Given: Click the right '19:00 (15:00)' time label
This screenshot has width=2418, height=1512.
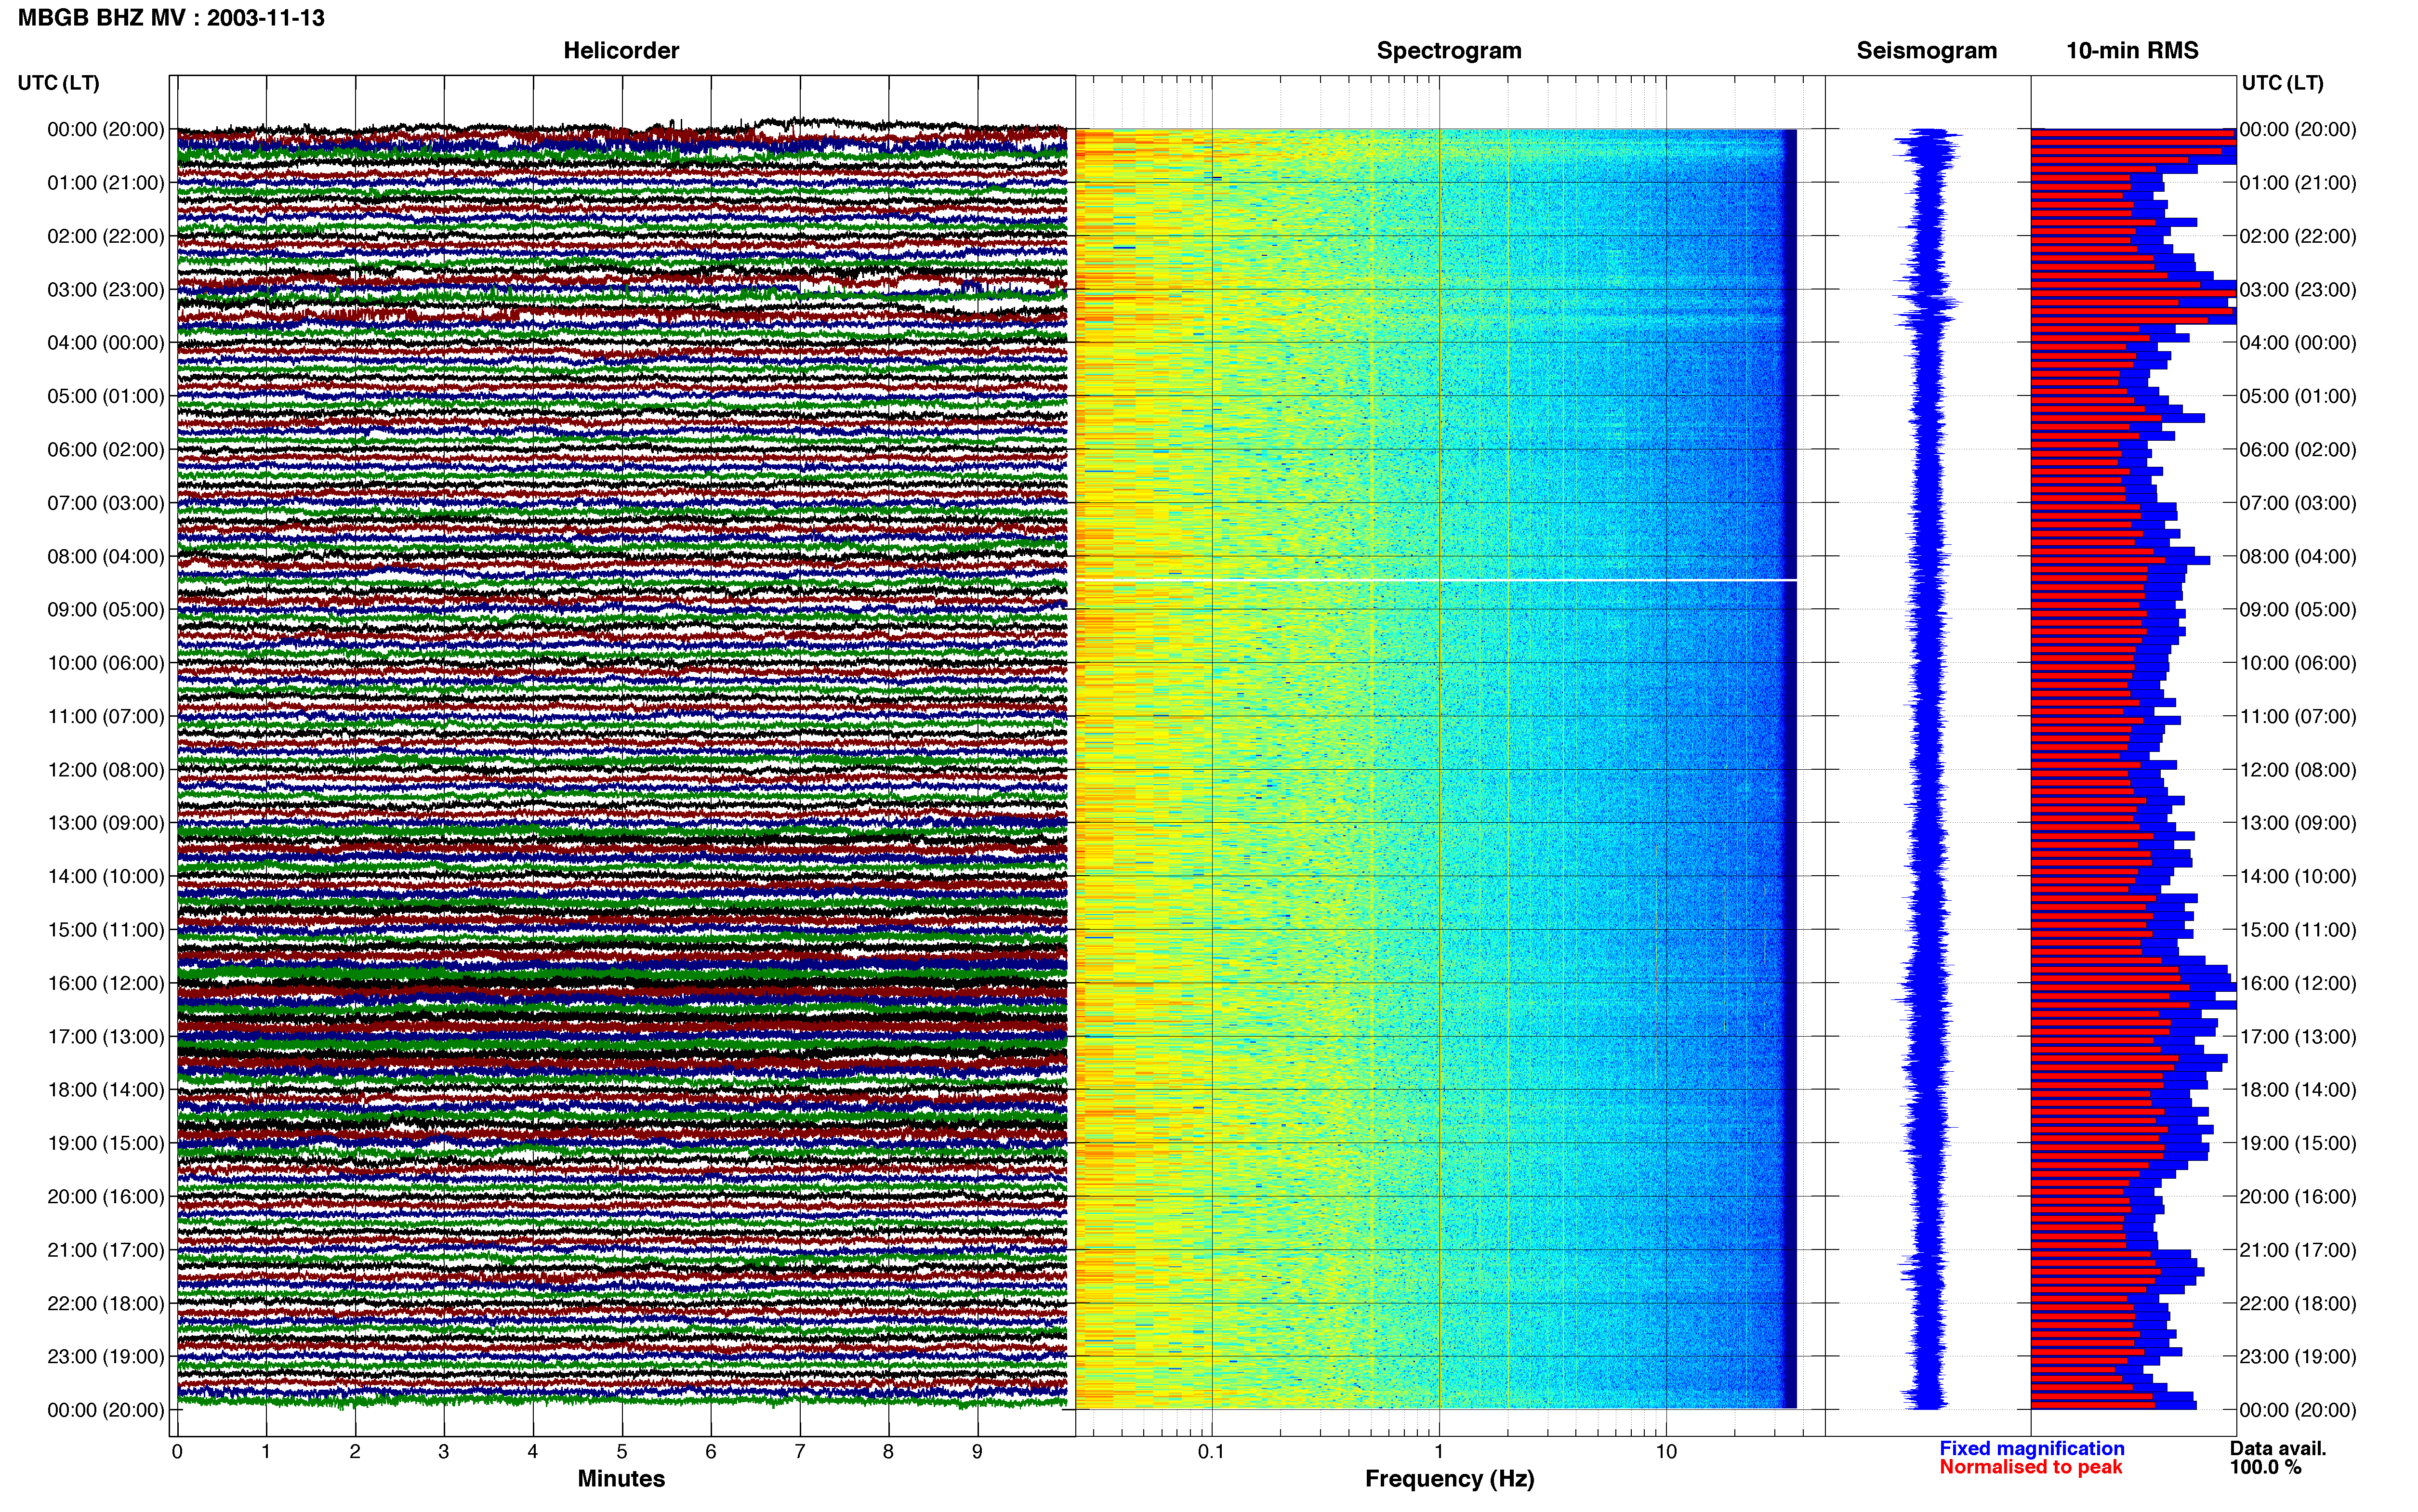Looking at the screenshot, I should click(2298, 1144).
